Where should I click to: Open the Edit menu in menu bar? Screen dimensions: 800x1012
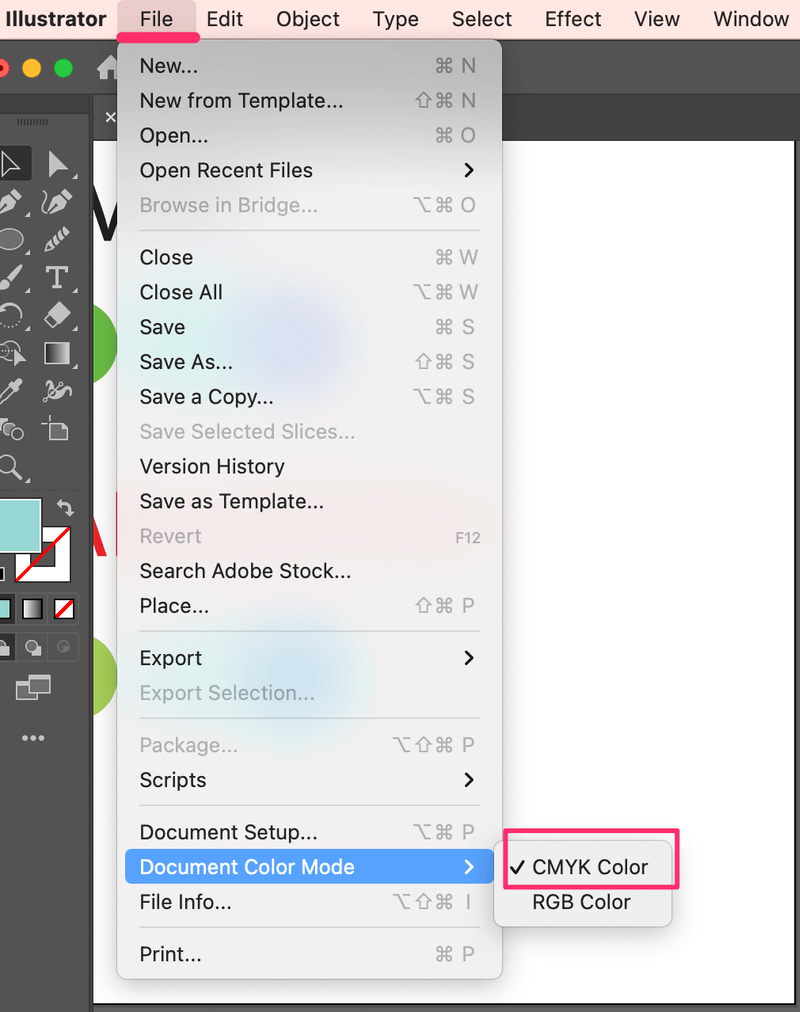tap(224, 19)
